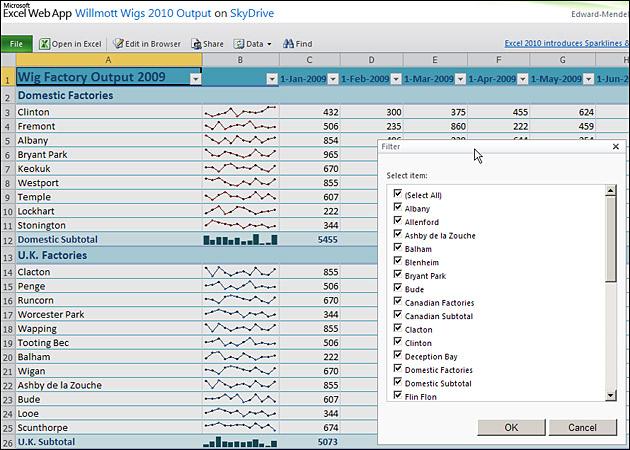Uncheck the Bude filter checkbox
The width and height of the screenshot is (630, 450).
pyautogui.click(x=398, y=288)
